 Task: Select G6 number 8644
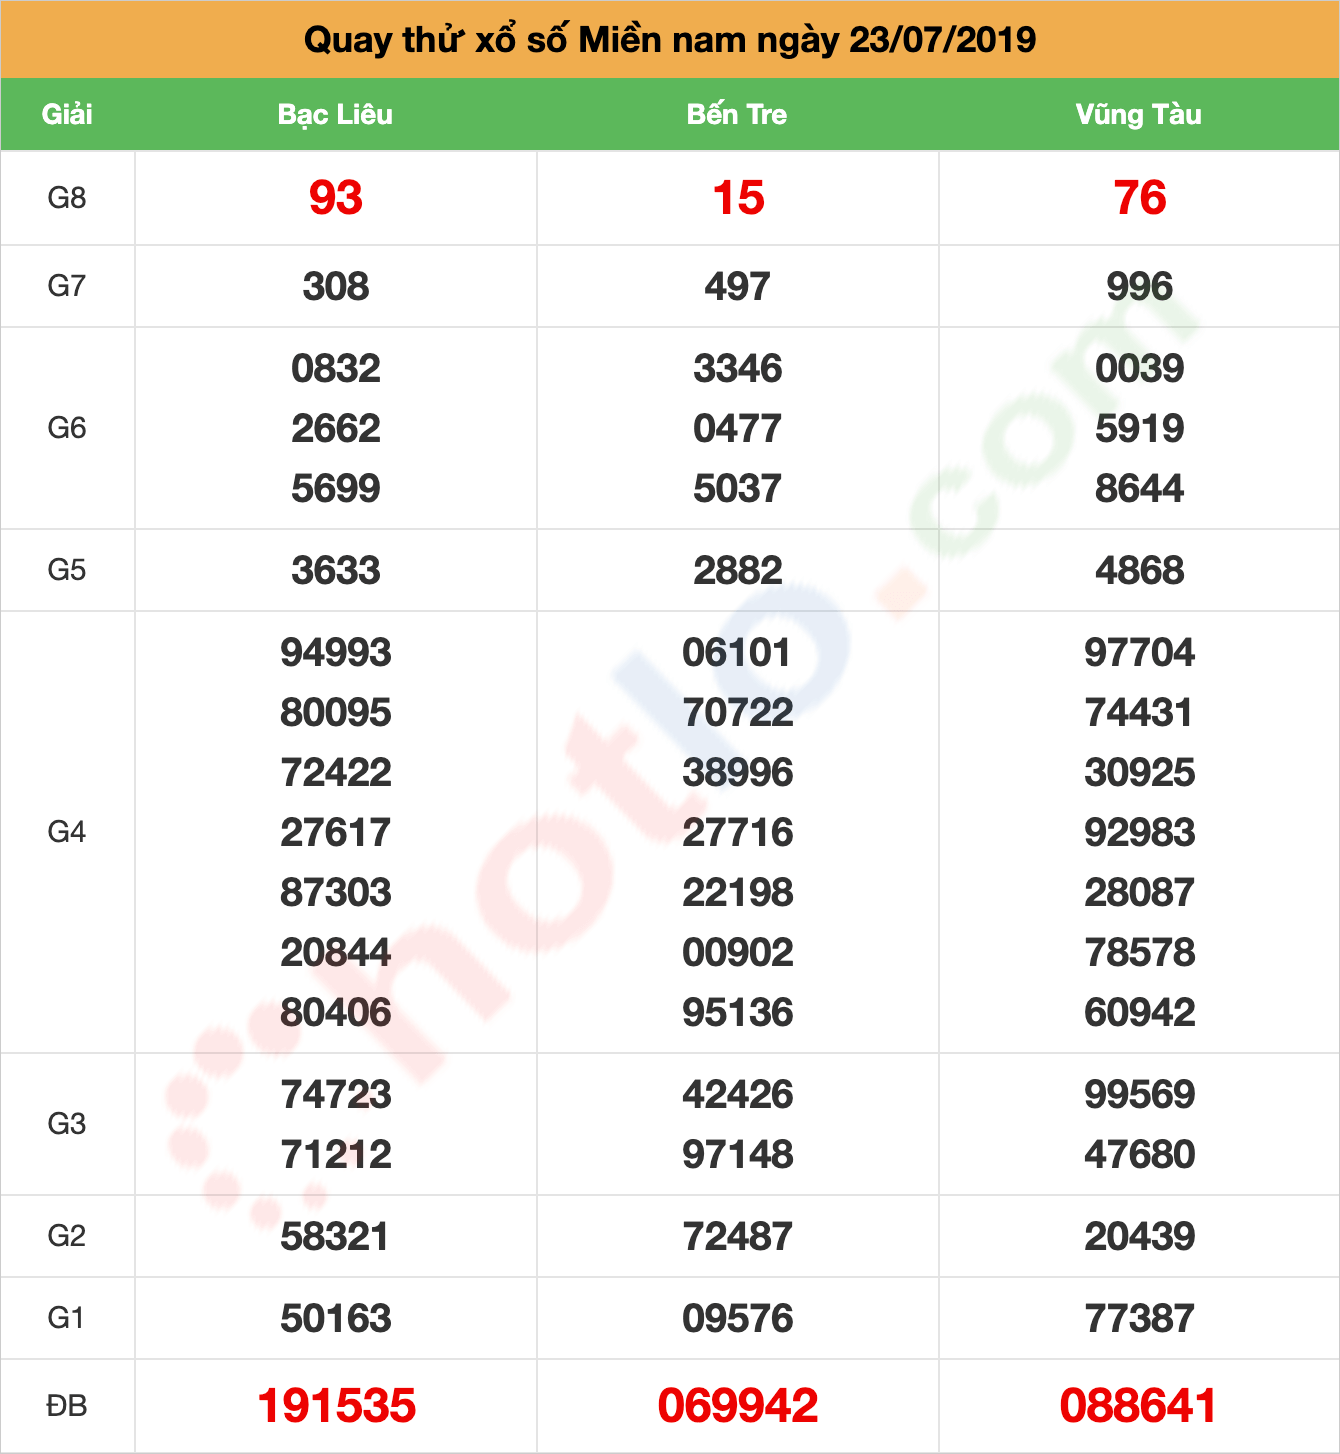point(1140,489)
